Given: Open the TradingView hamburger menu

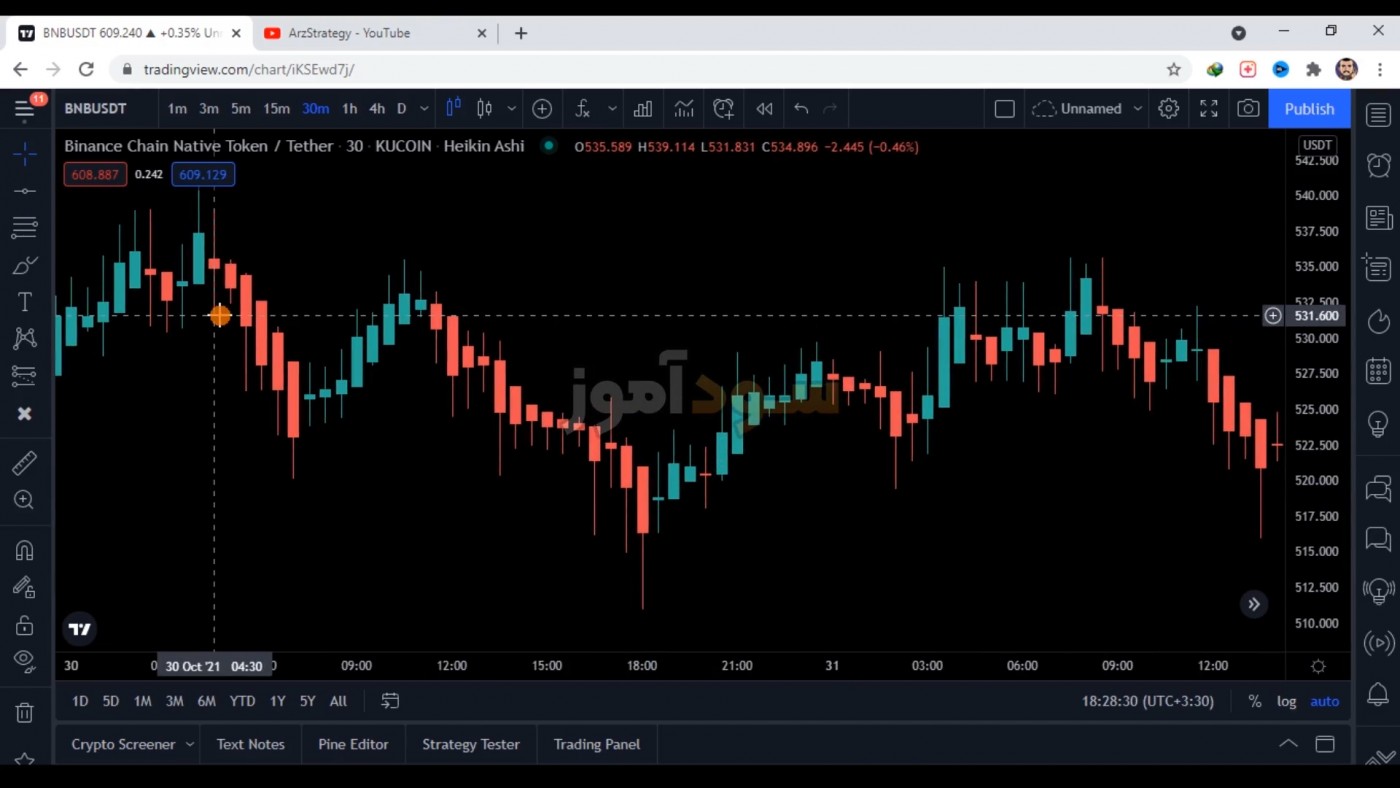Looking at the screenshot, I should click(x=25, y=109).
